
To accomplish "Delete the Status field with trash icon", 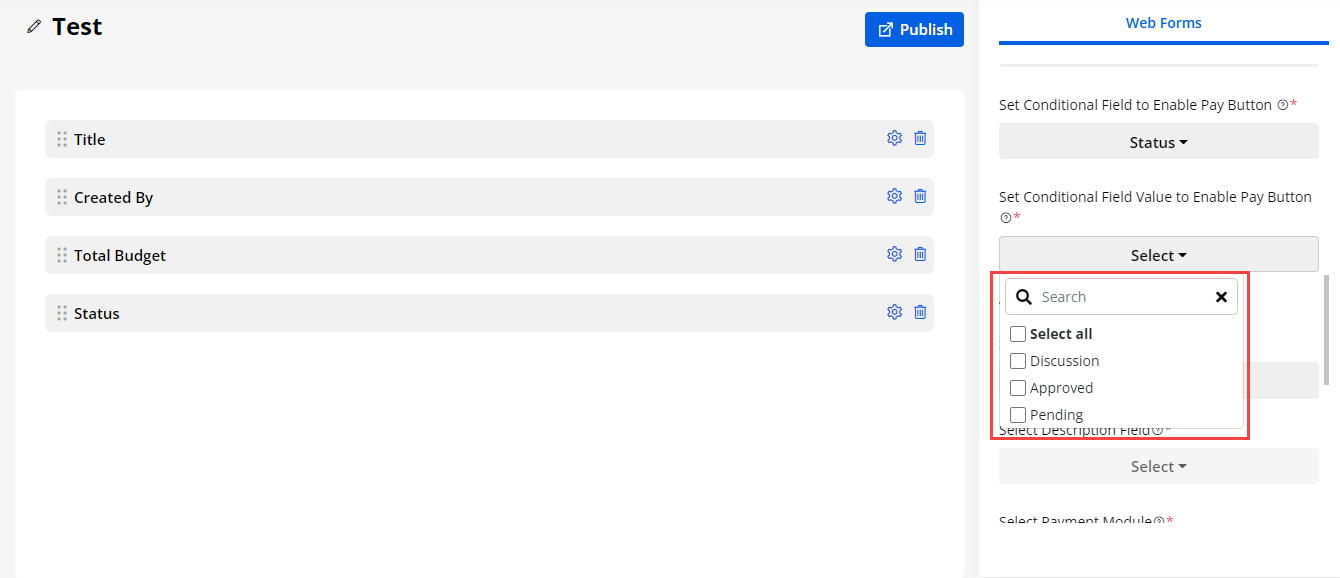I will point(920,313).
